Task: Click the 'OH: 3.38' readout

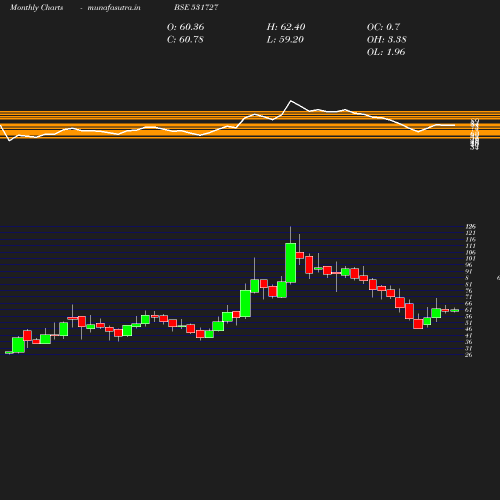Action: click(x=386, y=40)
